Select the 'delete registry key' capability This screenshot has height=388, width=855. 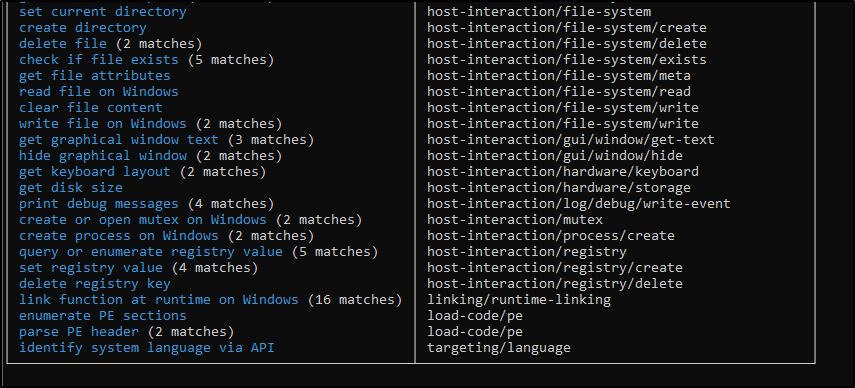[95, 284]
